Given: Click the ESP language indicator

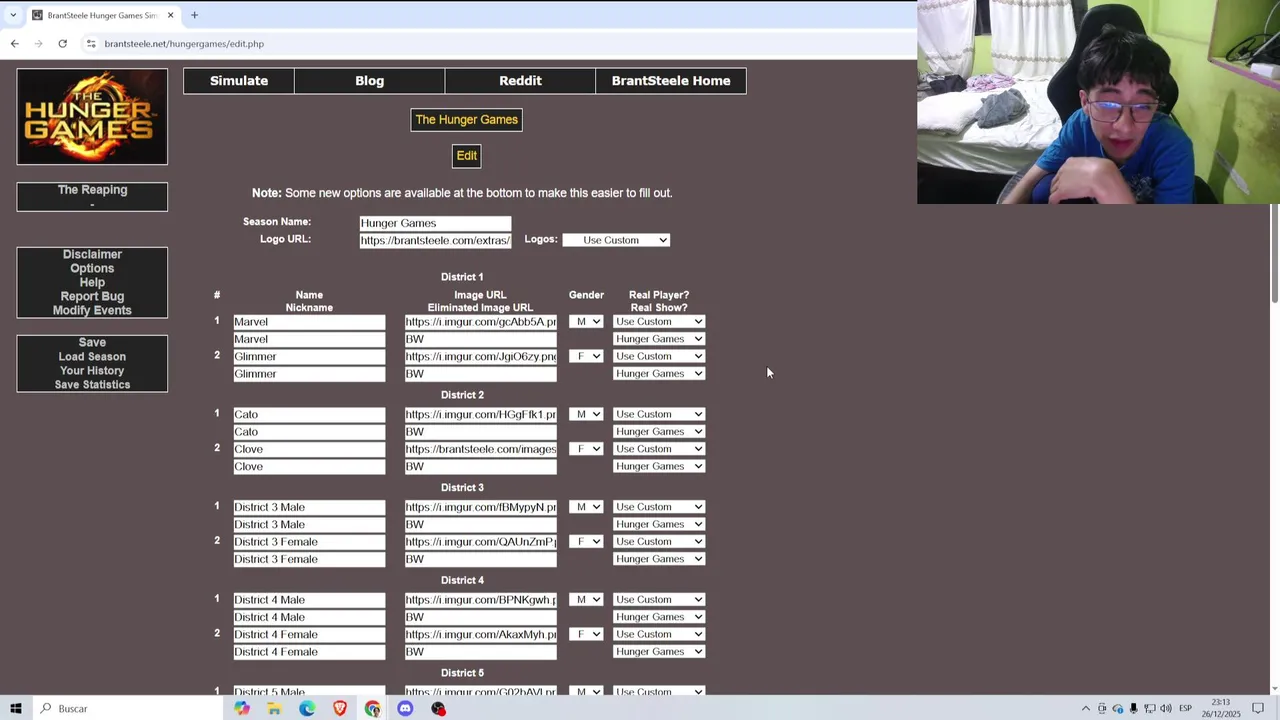Looking at the screenshot, I should [1185, 708].
